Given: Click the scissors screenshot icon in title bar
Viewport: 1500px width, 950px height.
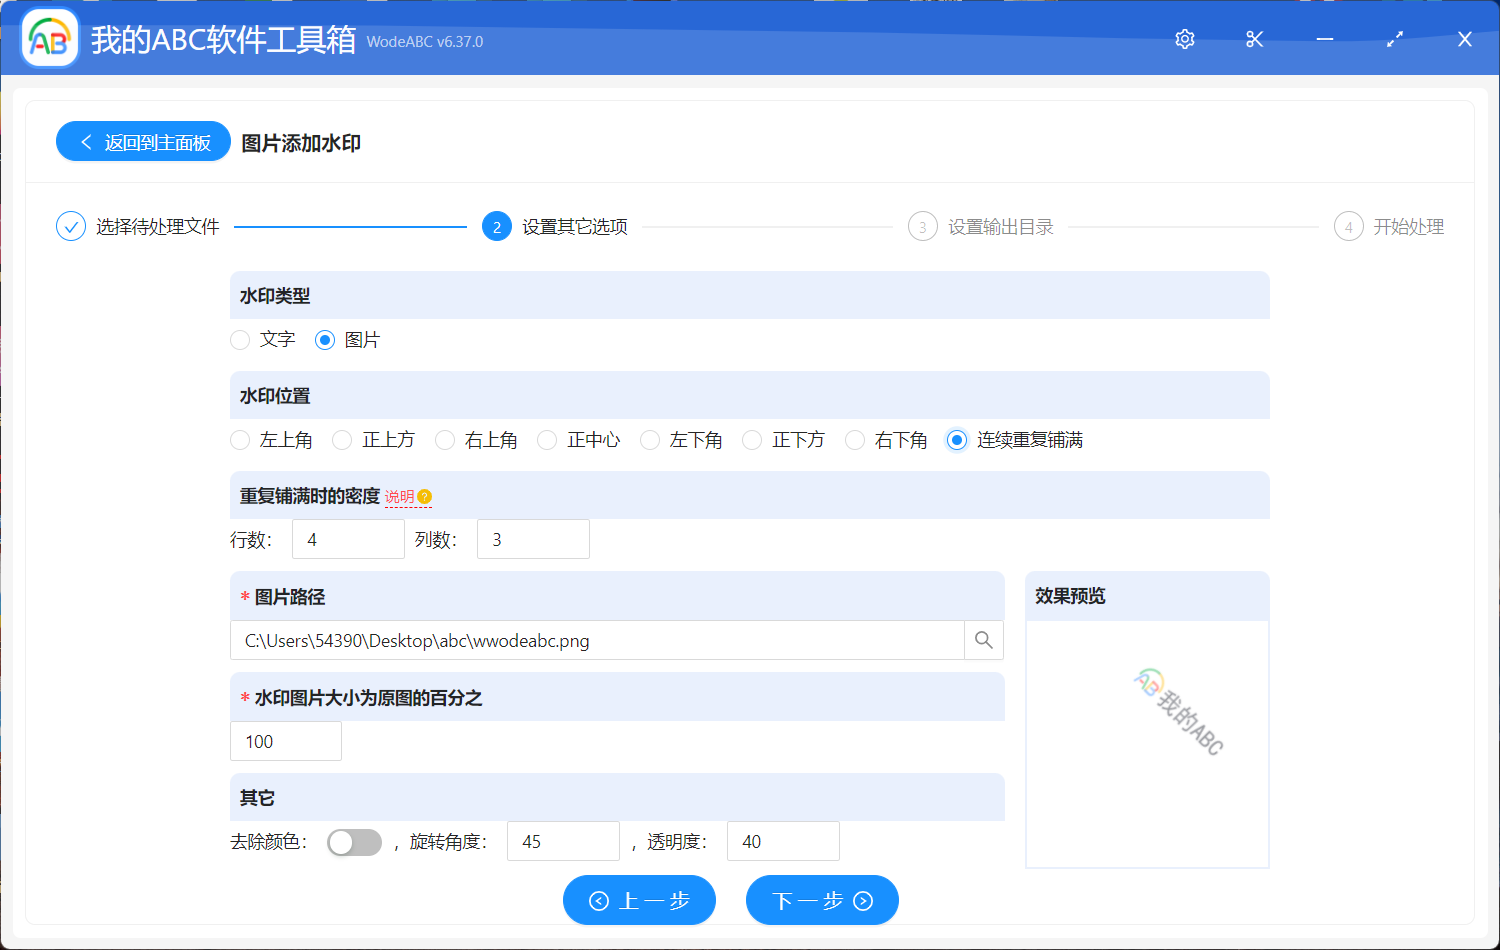Looking at the screenshot, I should 1254,39.
